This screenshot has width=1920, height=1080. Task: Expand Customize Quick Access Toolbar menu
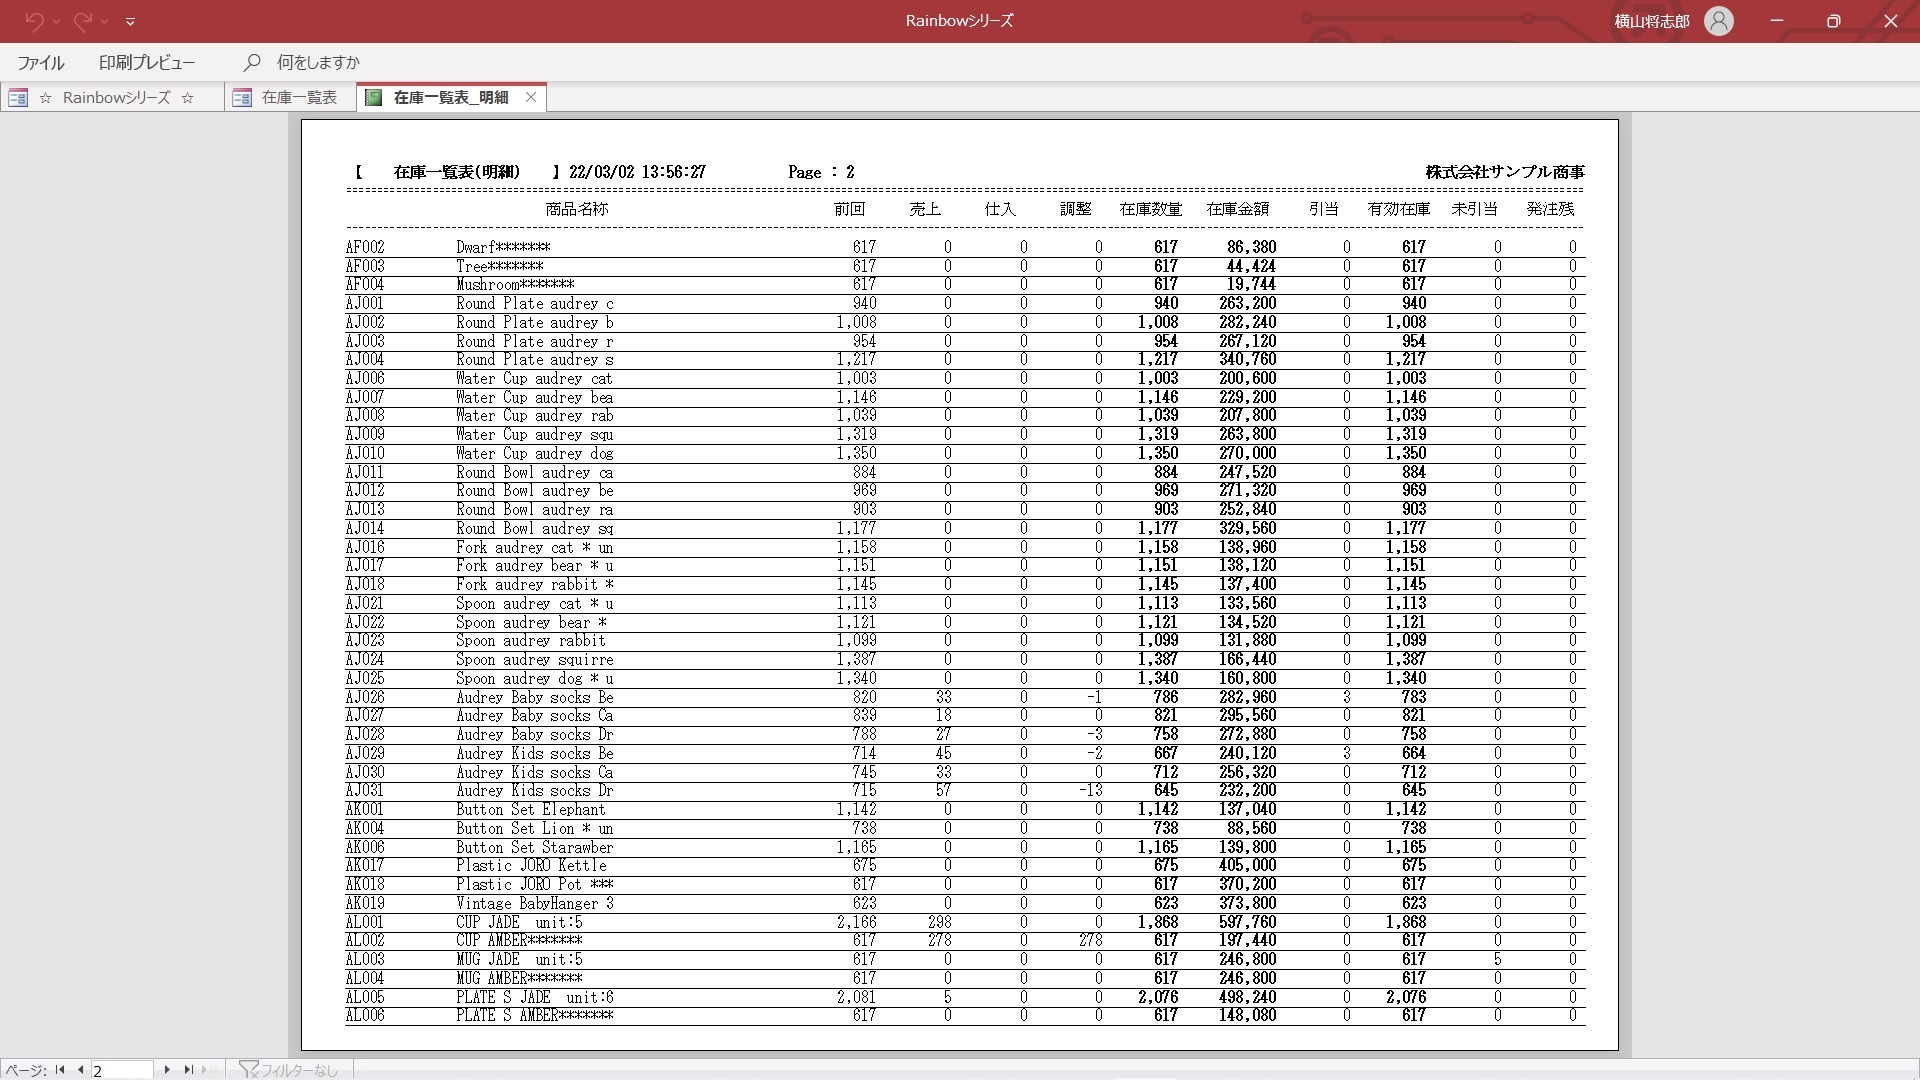pyautogui.click(x=131, y=21)
